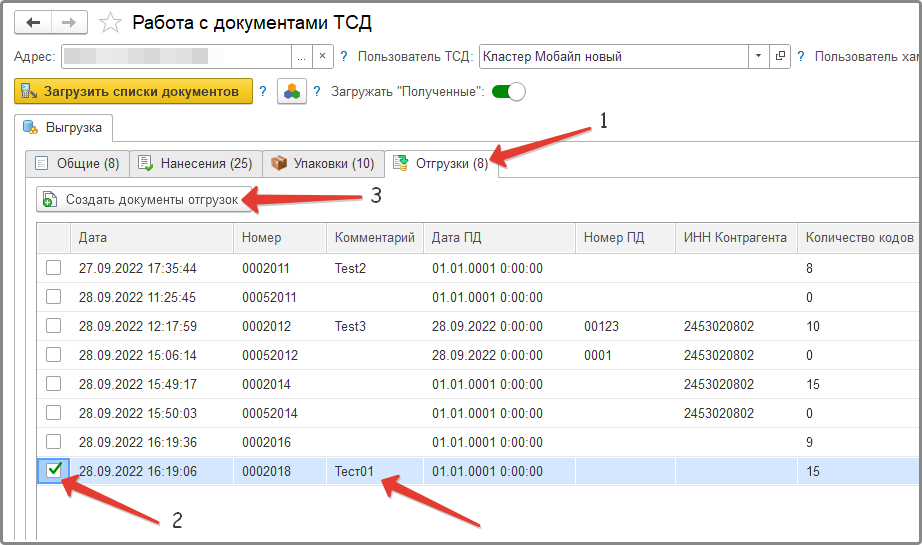
Task: Click the Кластер Мобайл новый field
Action: click(x=614, y=56)
